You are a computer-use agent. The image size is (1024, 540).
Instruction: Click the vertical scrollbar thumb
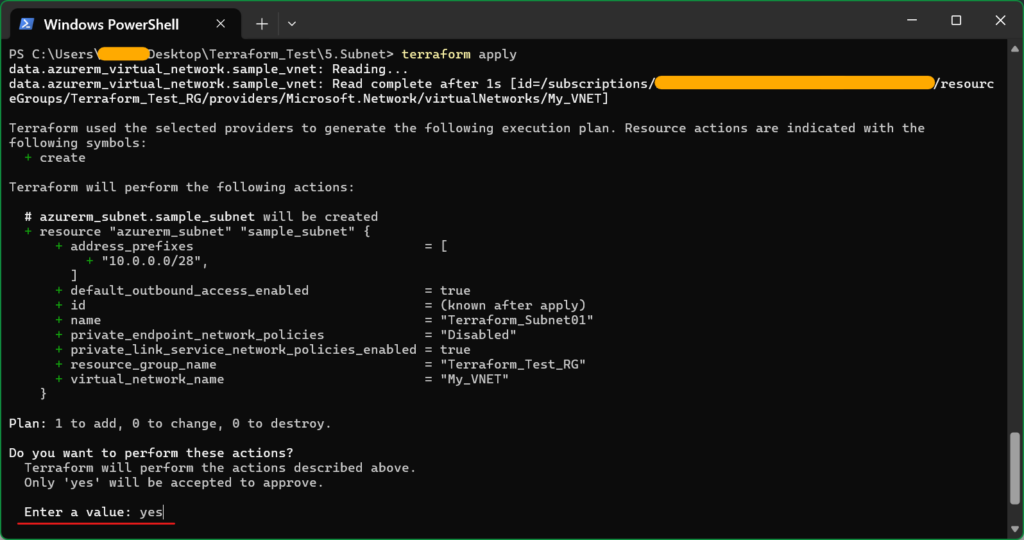(1015, 468)
